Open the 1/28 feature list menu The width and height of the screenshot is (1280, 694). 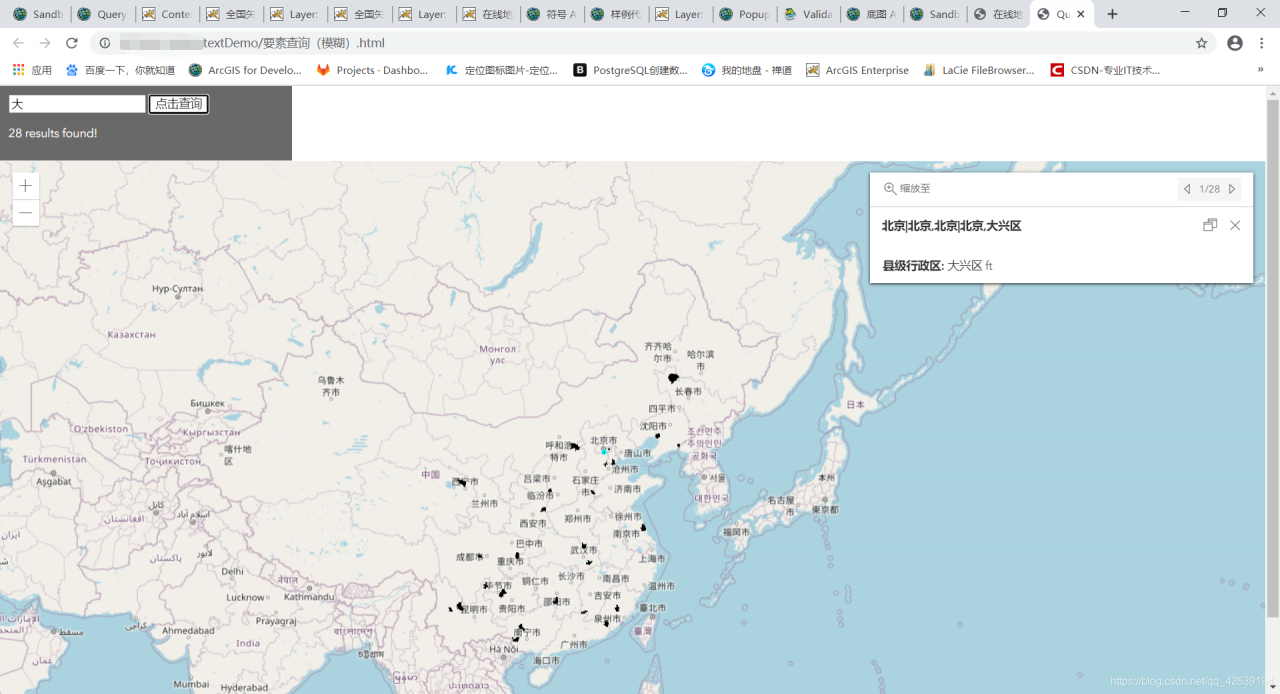pos(1210,189)
